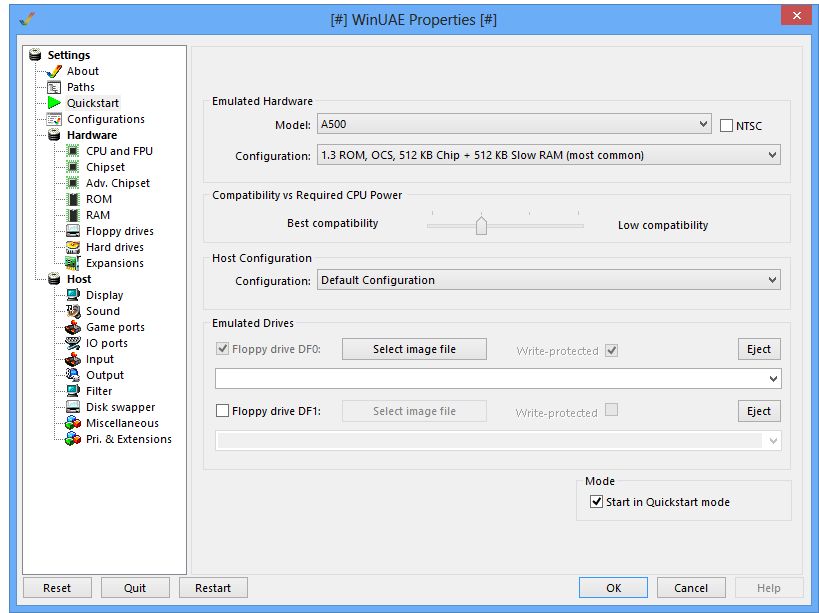Click the Game ports joystick icon
819x613 pixels.
click(x=73, y=327)
